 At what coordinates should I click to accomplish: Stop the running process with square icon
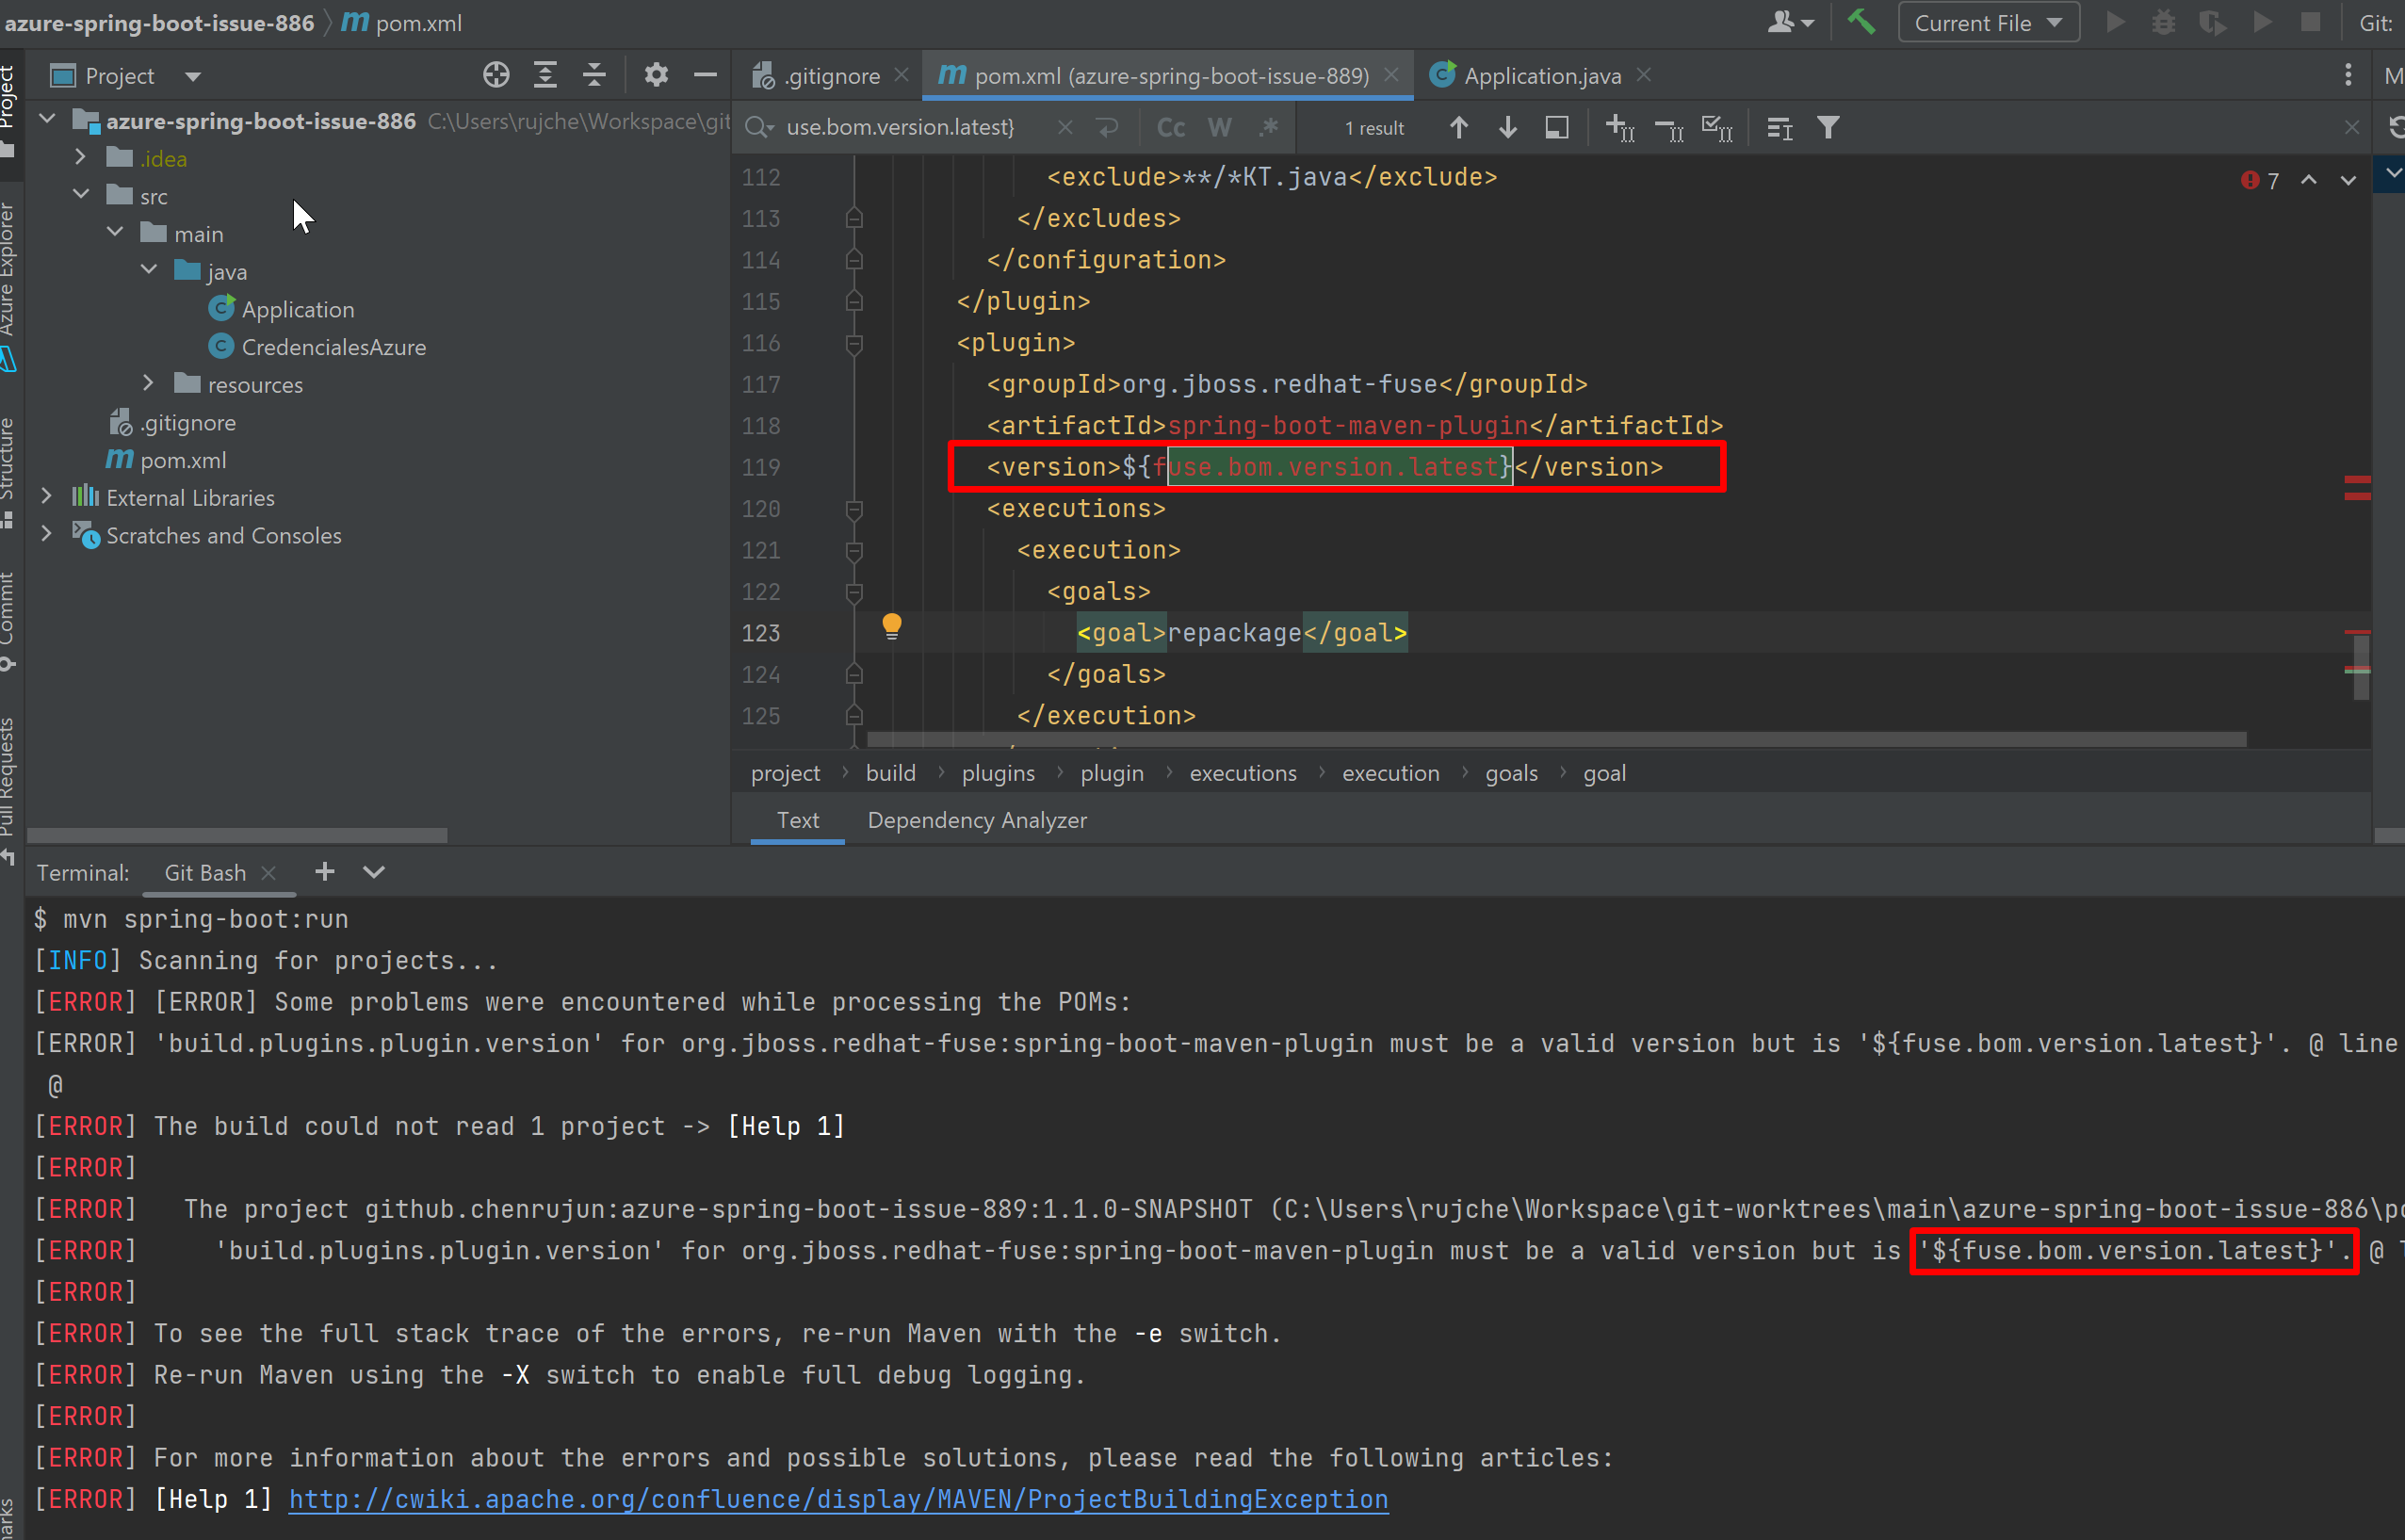2311,21
